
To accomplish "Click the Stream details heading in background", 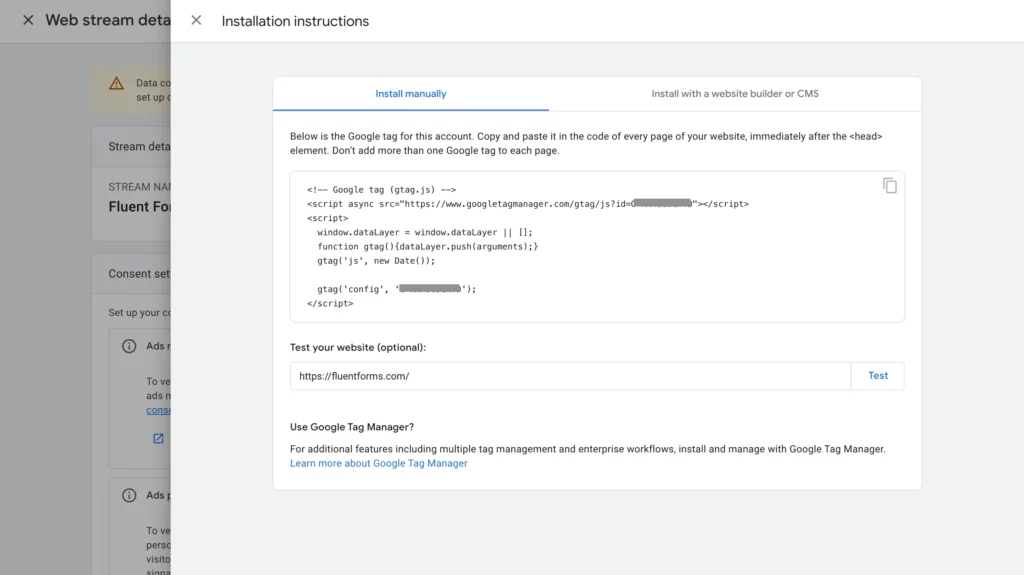I will pos(139,146).
